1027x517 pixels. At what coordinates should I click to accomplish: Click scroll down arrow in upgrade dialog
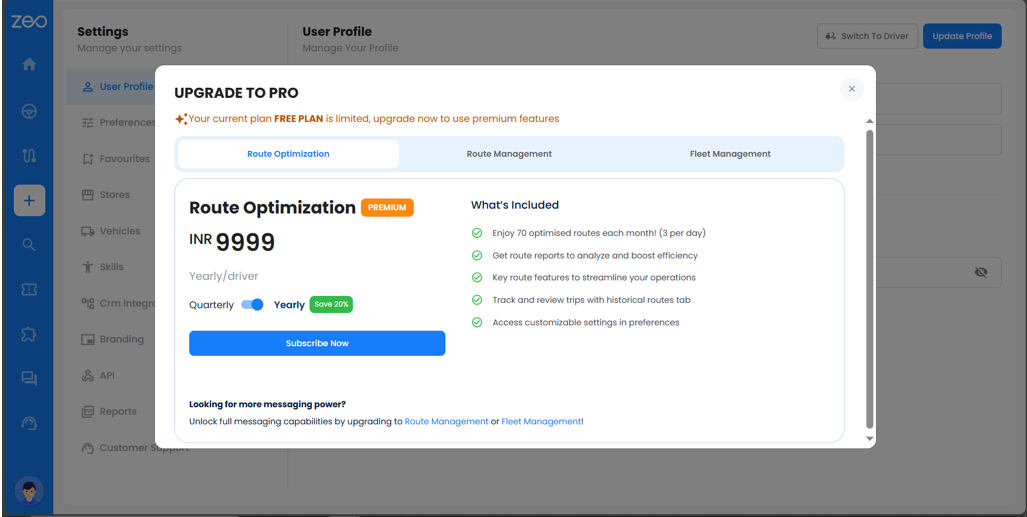(869, 438)
